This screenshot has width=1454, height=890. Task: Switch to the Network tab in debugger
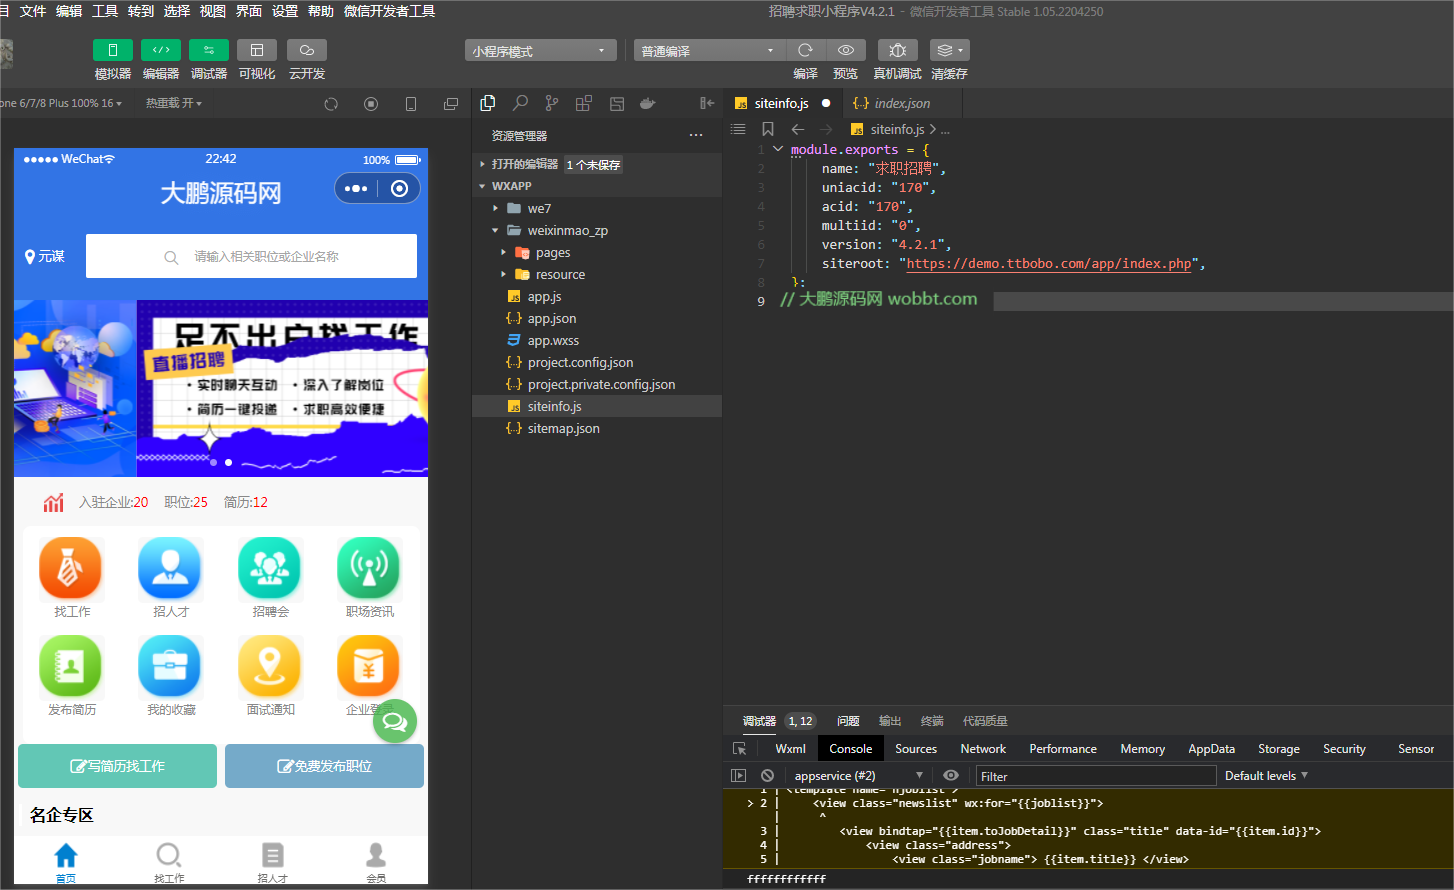[983, 749]
